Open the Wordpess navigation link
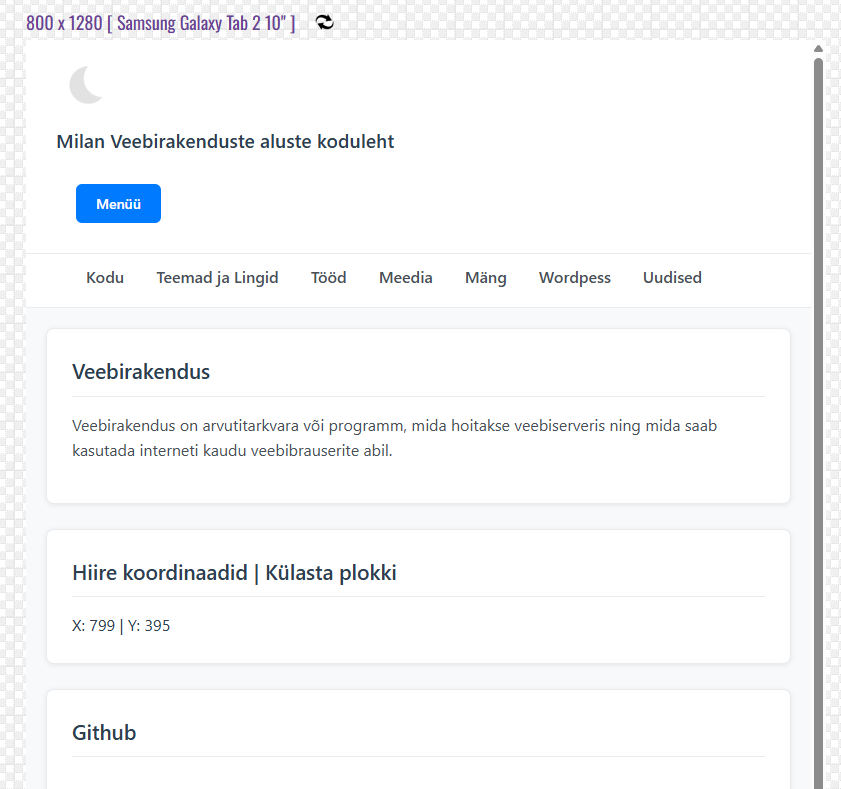The width and height of the screenshot is (841, 789). point(574,278)
